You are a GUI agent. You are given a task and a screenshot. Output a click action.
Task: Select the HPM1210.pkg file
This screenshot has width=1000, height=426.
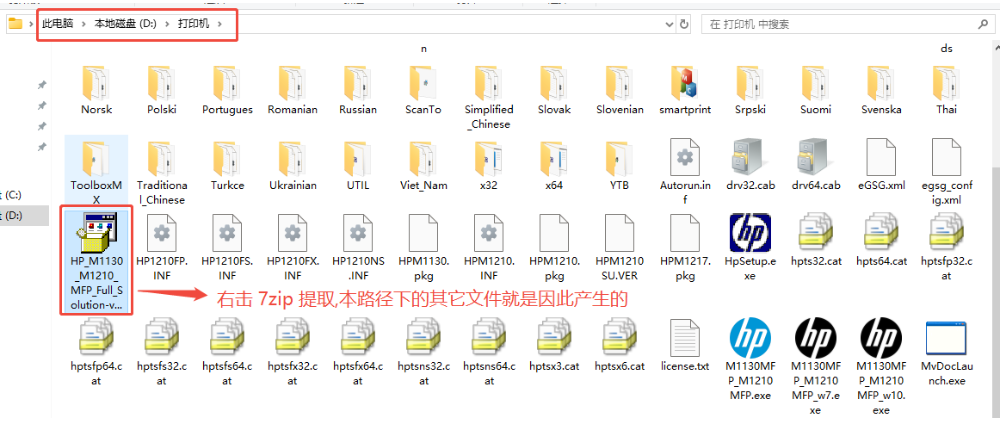tap(554, 248)
